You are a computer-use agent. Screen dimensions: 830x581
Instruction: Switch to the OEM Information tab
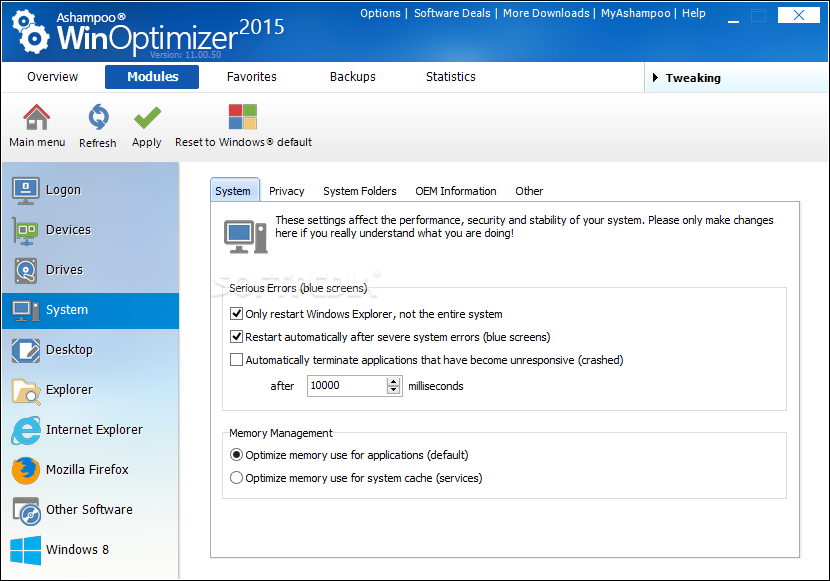[x=456, y=191]
